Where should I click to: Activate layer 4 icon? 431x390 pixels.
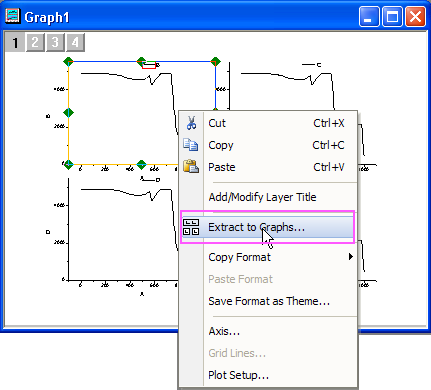pos(75,43)
